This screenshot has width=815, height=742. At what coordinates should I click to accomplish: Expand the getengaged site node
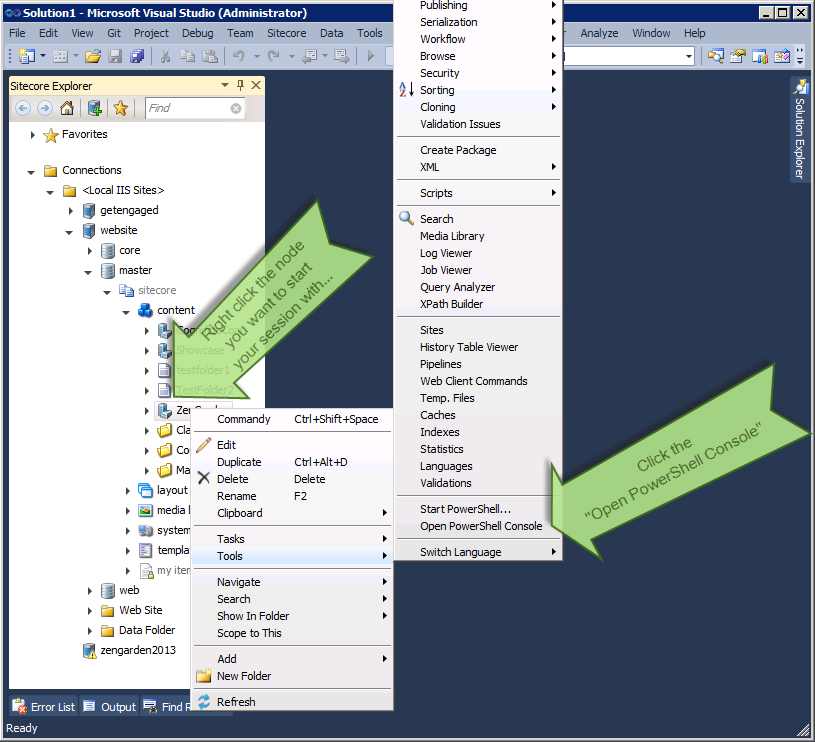pos(71,211)
